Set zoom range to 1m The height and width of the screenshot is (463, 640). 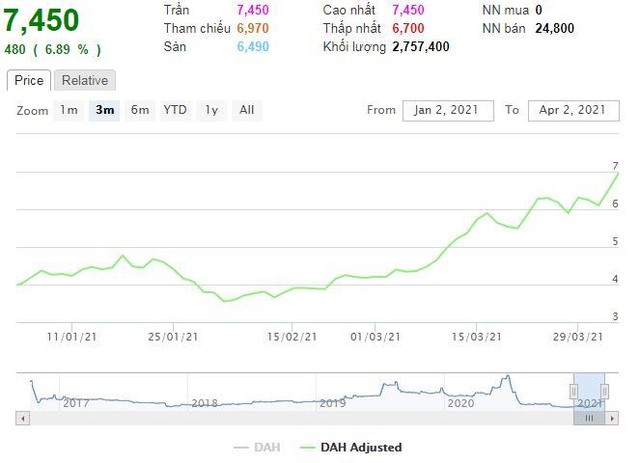point(68,110)
